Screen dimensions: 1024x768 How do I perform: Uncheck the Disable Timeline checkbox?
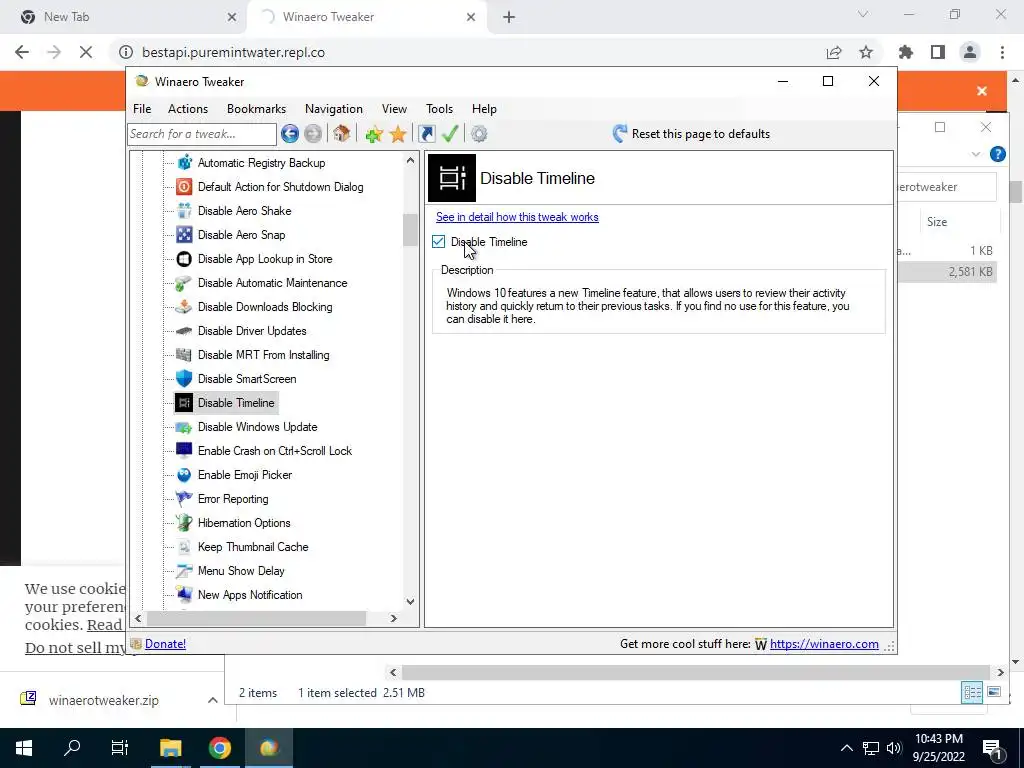click(x=438, y=242)
